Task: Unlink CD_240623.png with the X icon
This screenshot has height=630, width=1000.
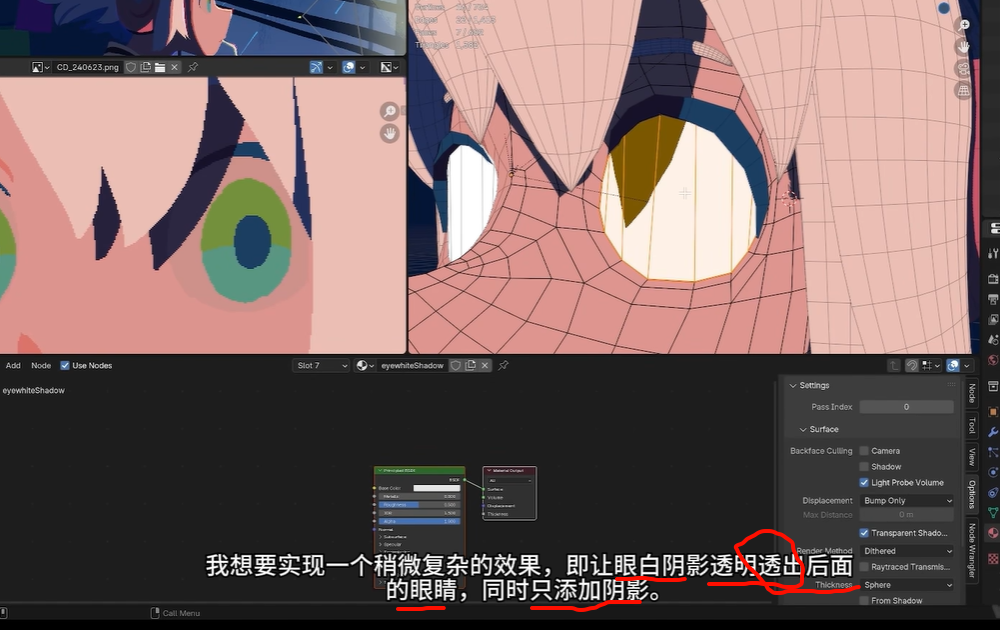Action: click(174, 67)
